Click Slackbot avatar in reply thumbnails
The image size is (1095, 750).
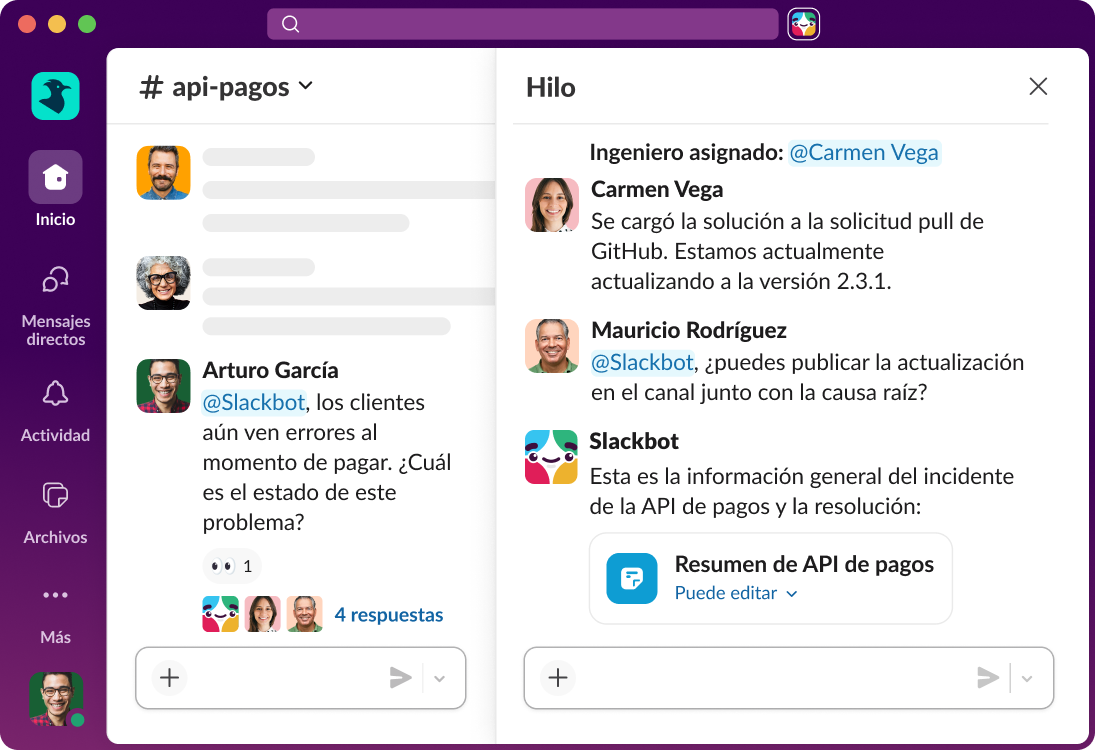[x=221, y=614]
